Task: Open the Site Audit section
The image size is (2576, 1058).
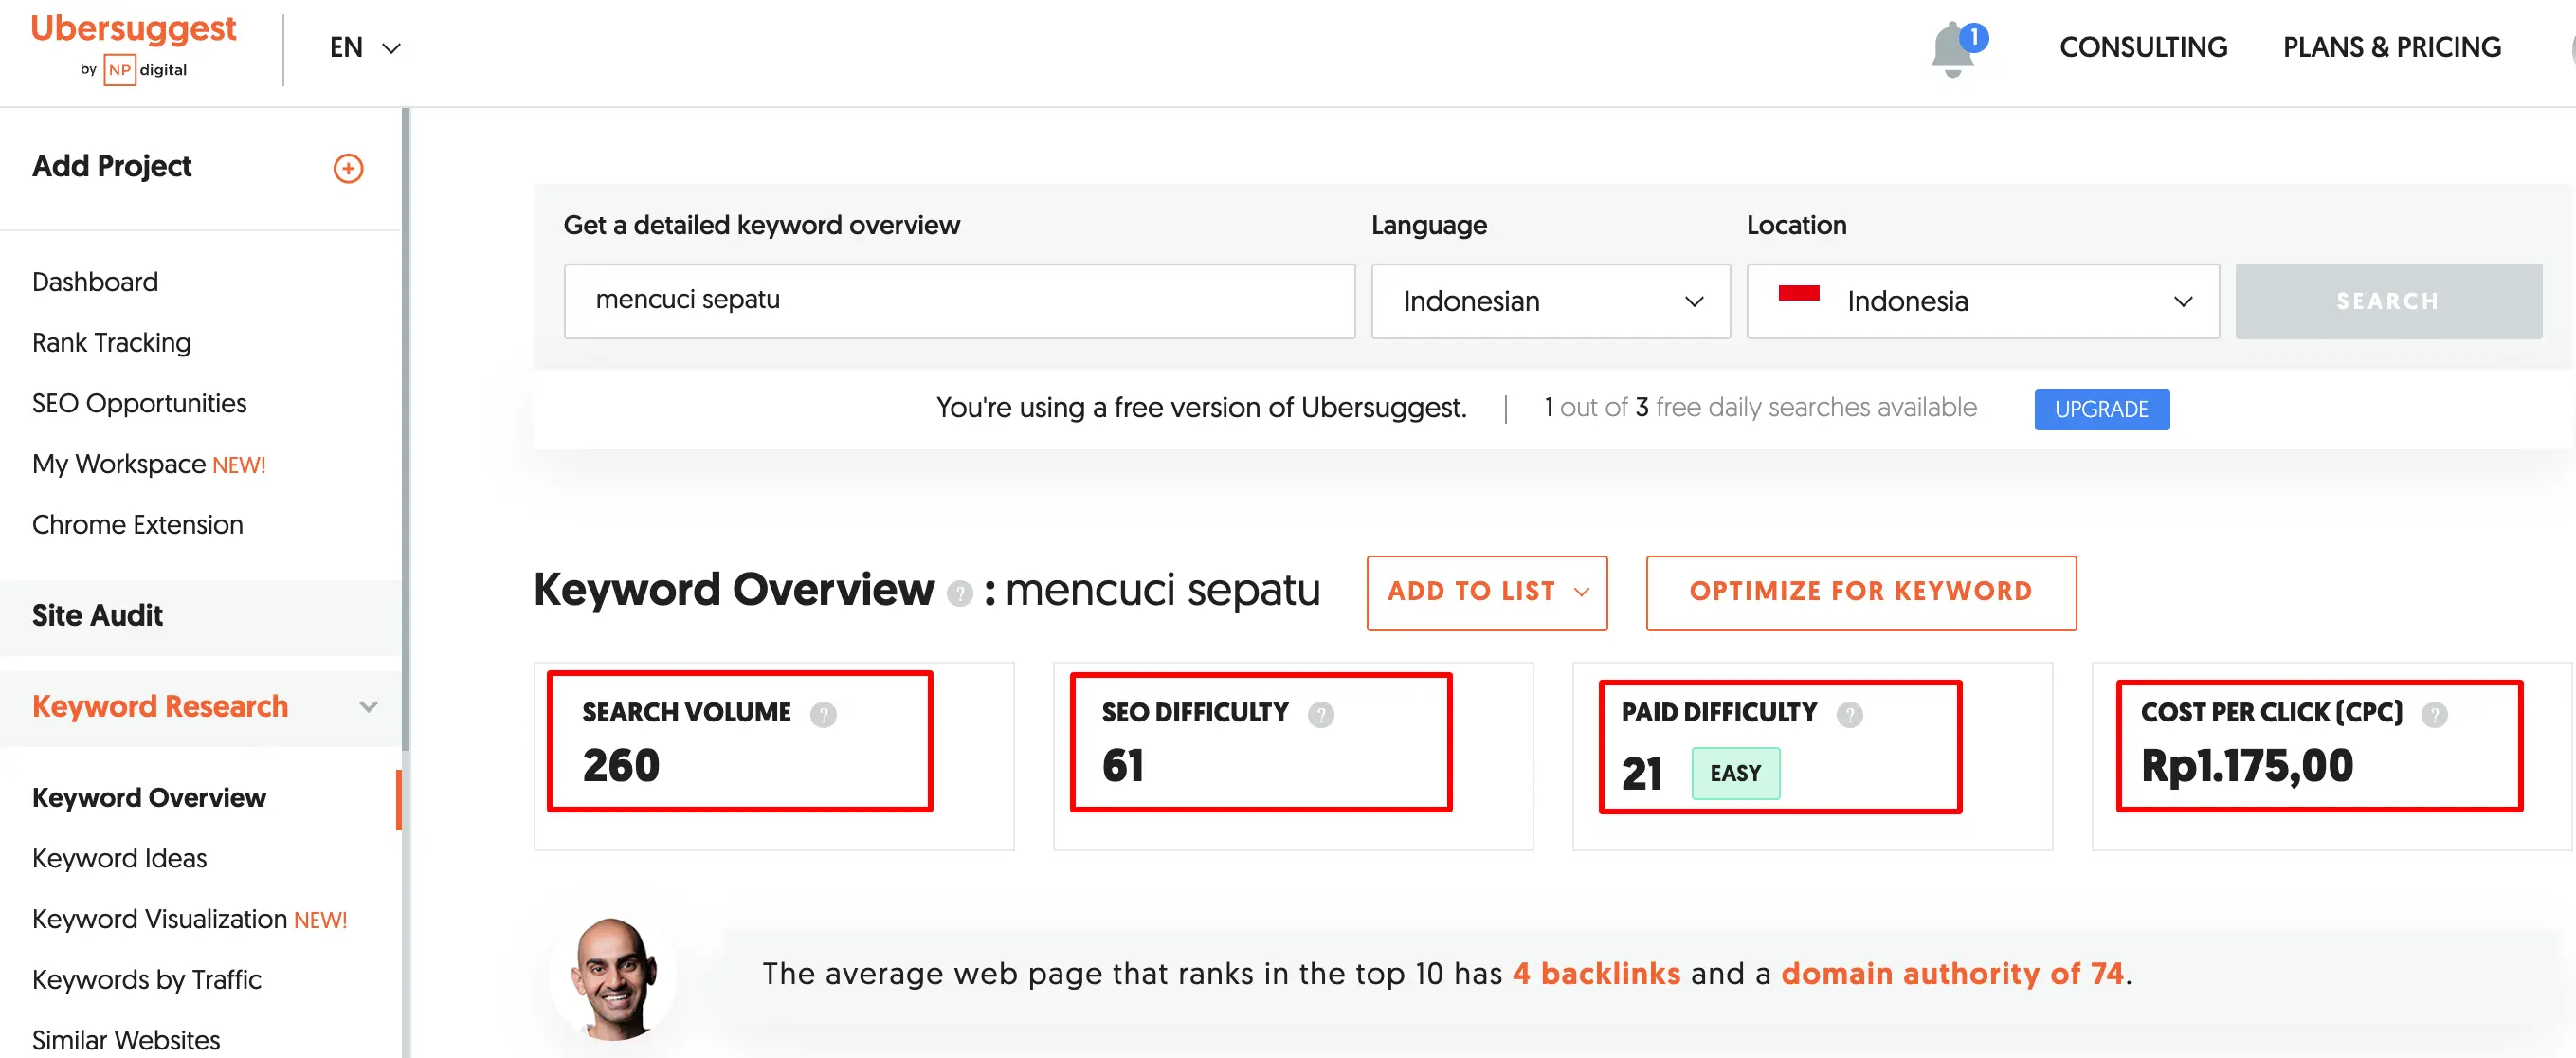Action: point(97,616)
